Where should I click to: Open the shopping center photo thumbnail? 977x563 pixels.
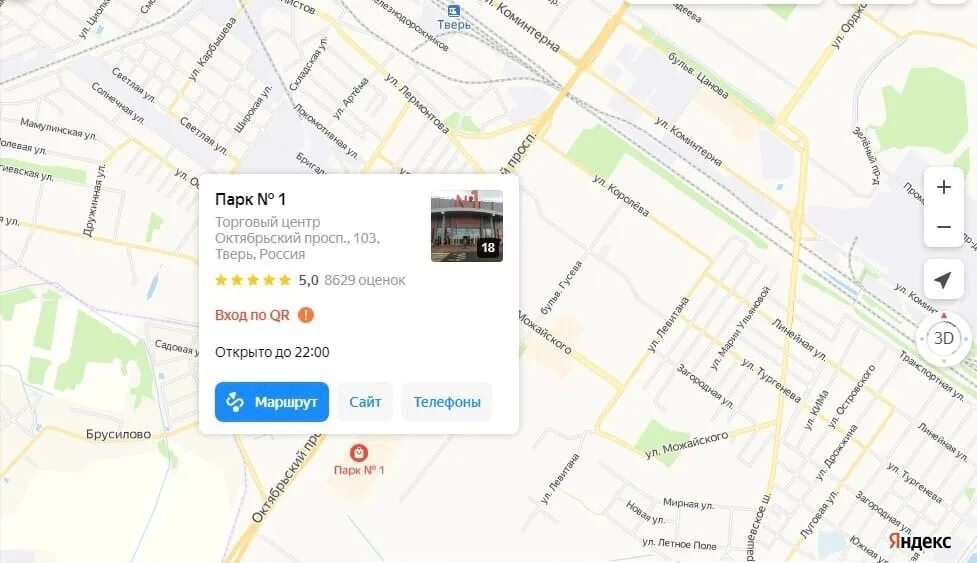click(x=467, y=225)
